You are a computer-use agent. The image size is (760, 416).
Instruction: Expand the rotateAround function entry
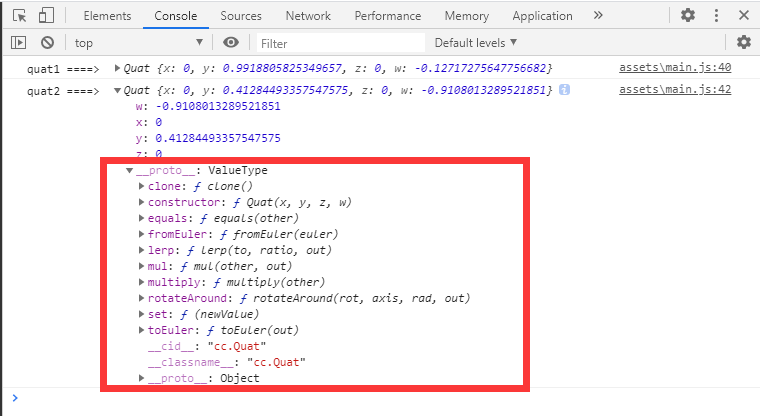(x=140, y=298)
